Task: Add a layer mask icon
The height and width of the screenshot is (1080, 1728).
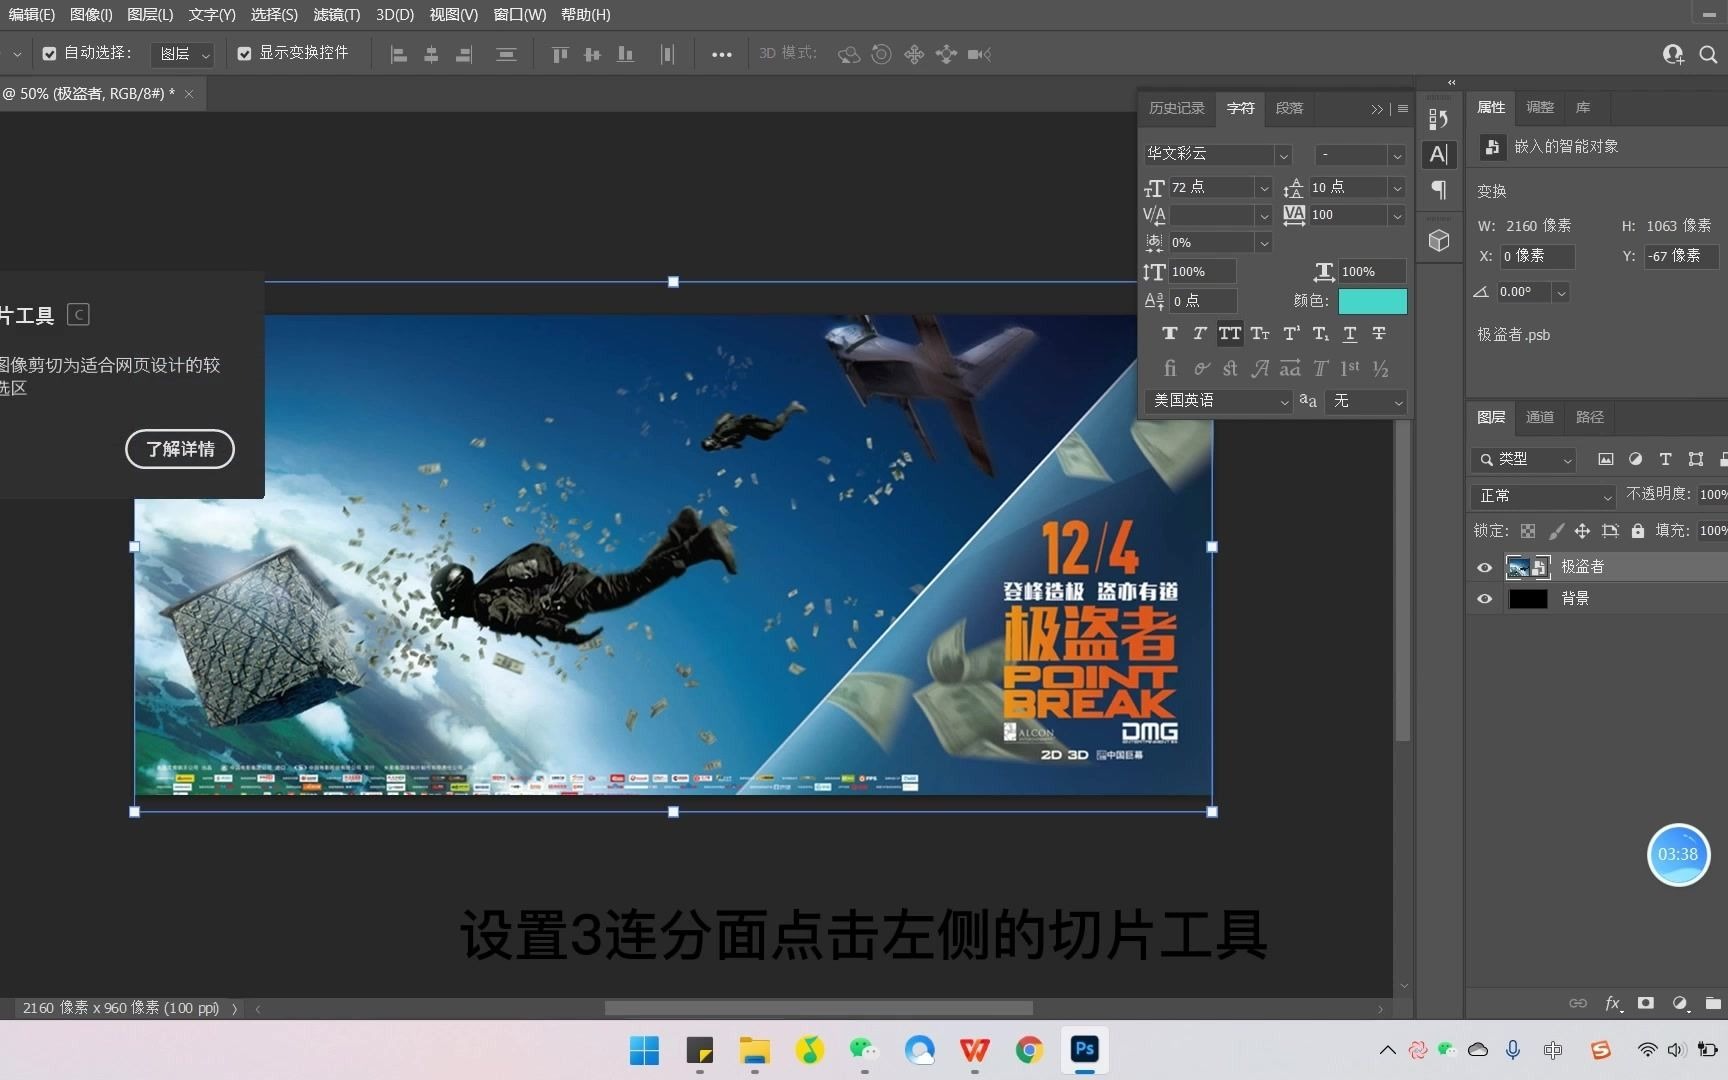Action: coord(1645,1003)
